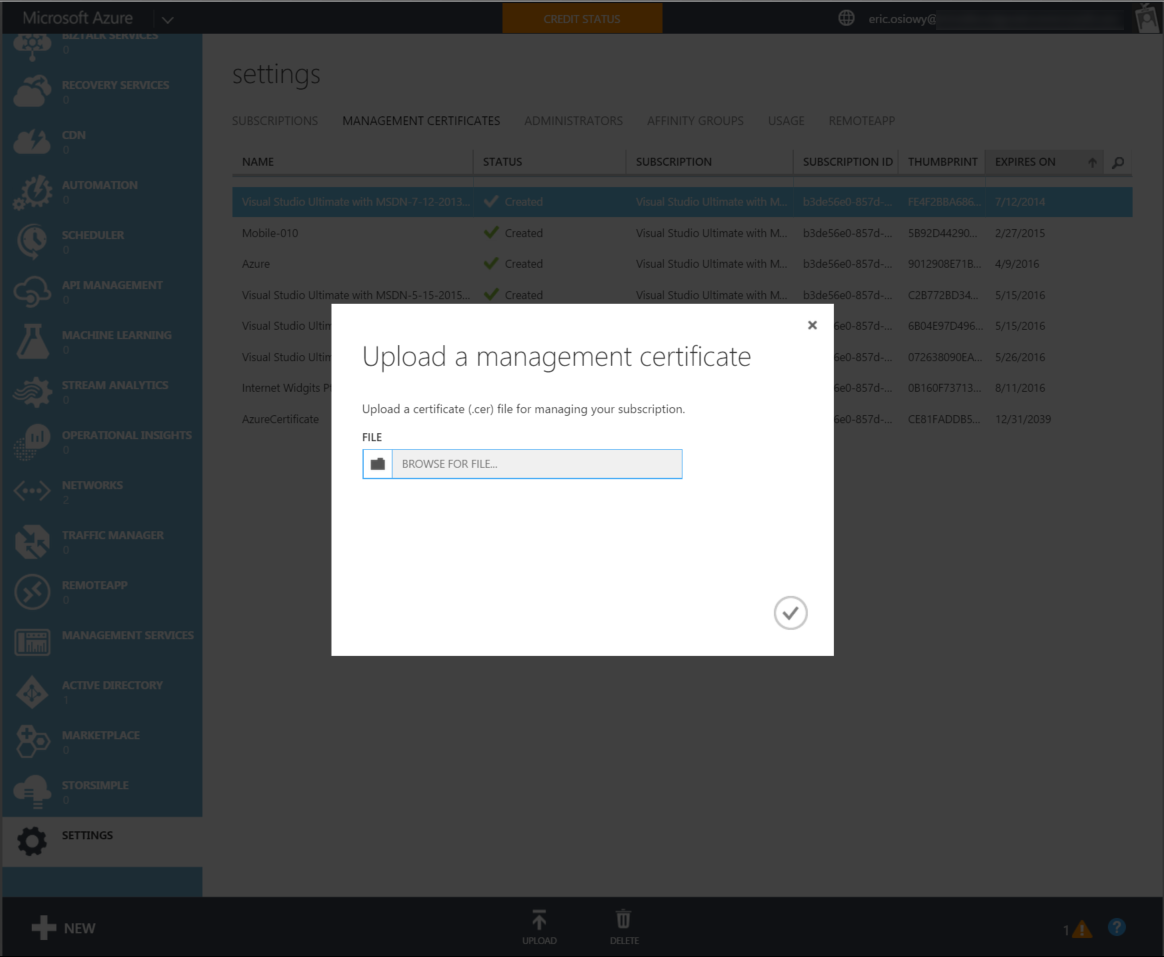
Task: Open the table search magnifier icon
Action: point(1118,162)
